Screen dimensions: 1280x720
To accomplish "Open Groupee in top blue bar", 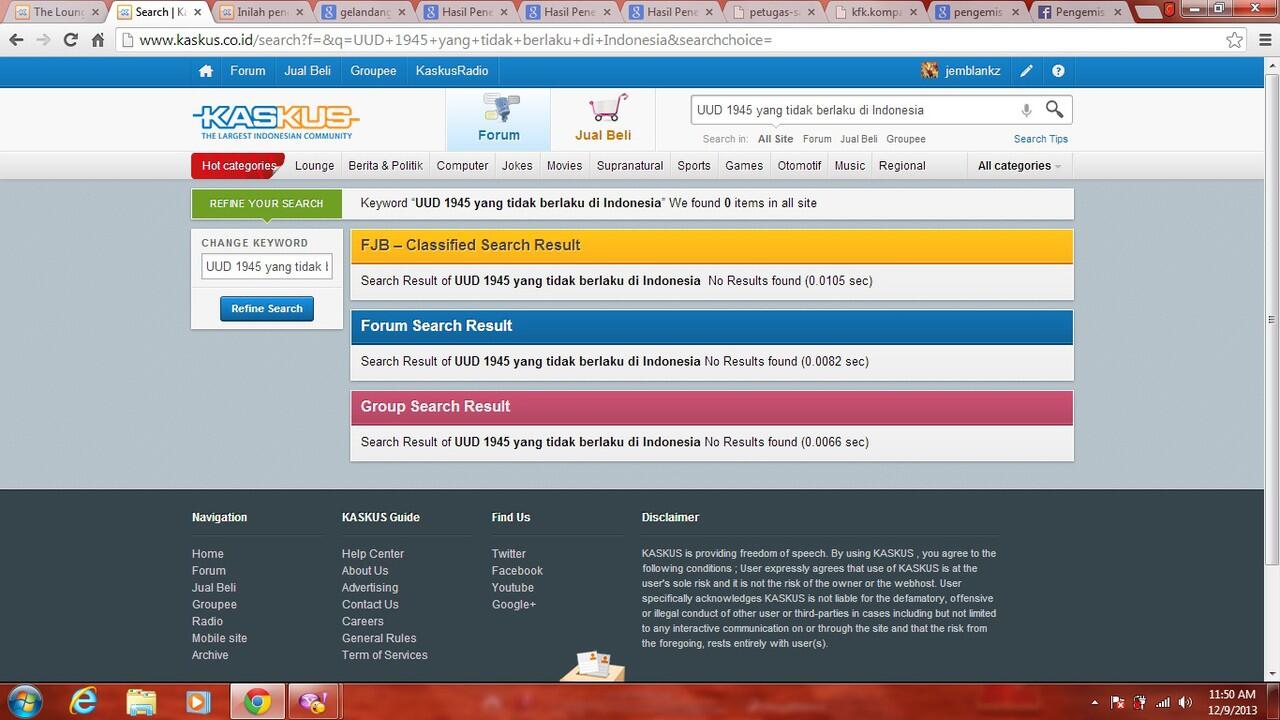I will (373, 71).
